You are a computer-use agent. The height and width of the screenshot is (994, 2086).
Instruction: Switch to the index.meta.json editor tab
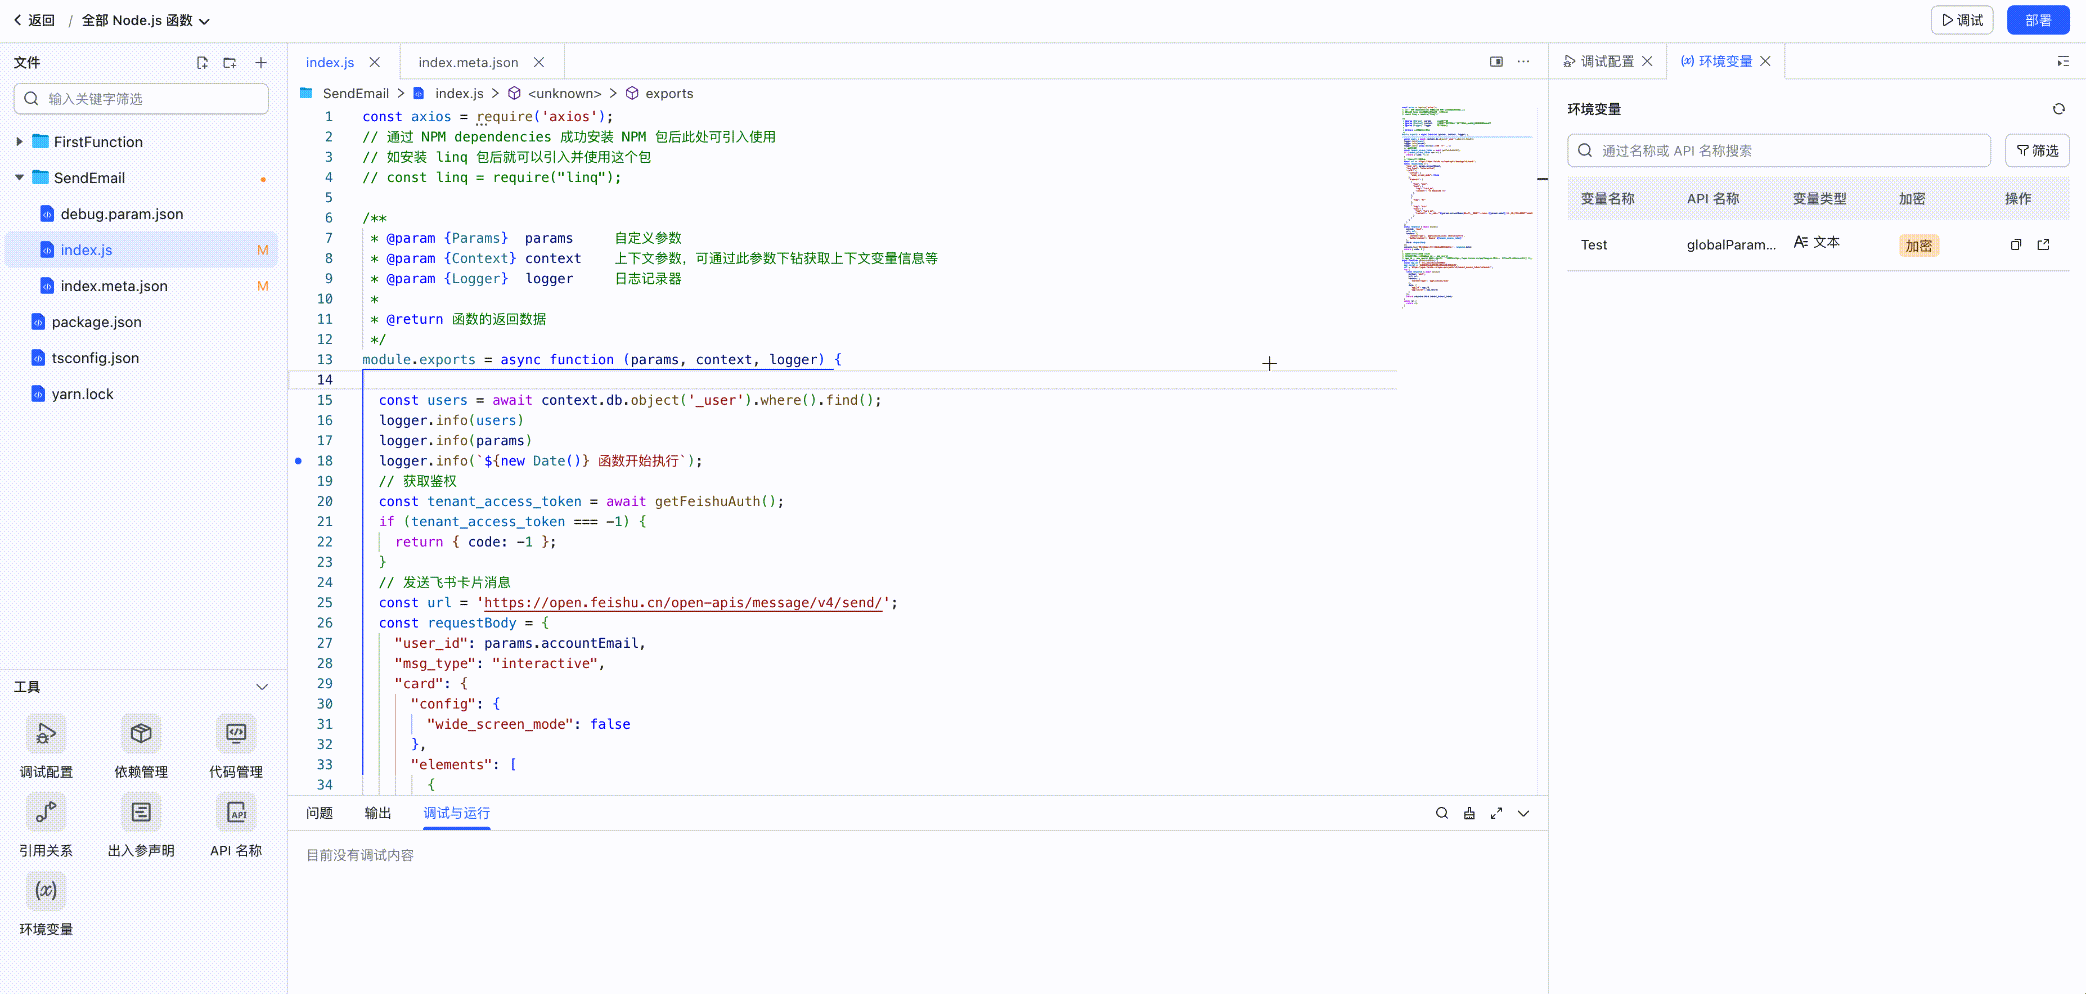[x=468, y=62]
